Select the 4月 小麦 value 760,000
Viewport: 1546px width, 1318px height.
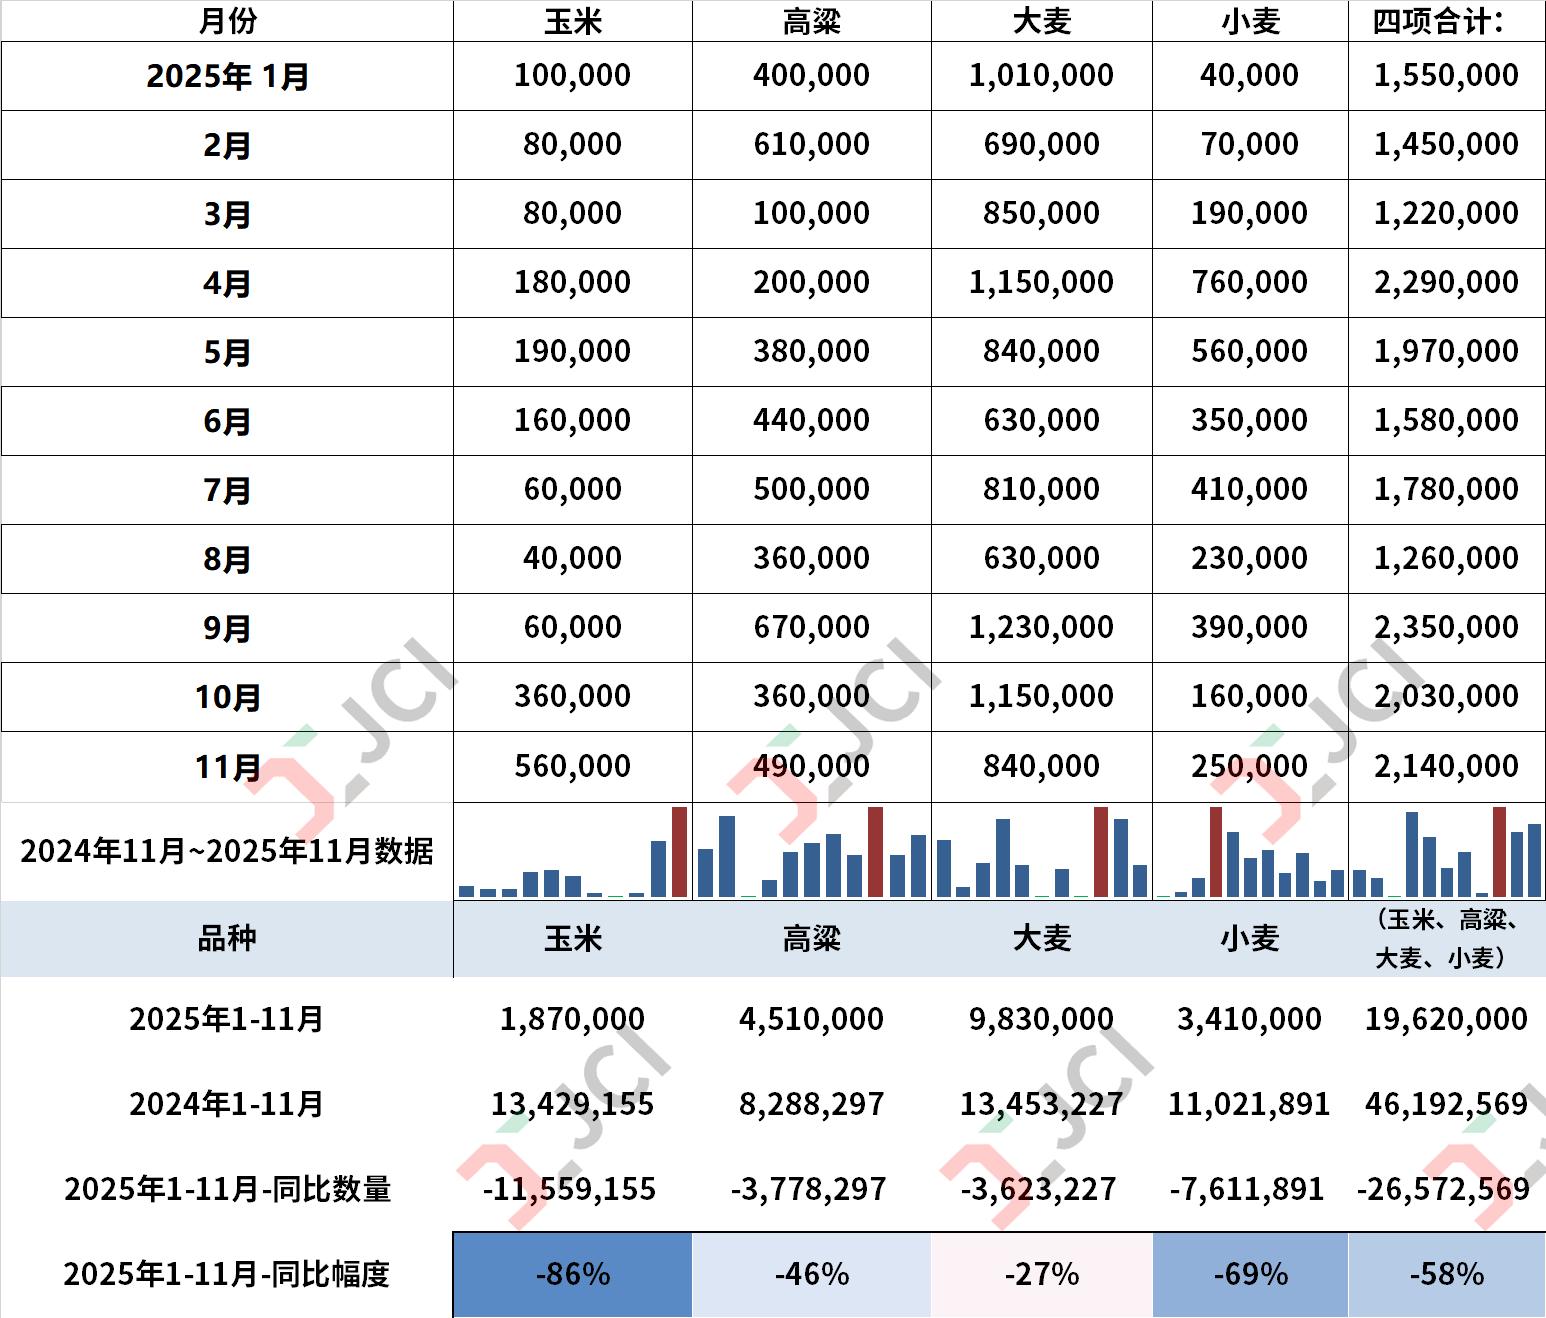tap(1250, 282)
